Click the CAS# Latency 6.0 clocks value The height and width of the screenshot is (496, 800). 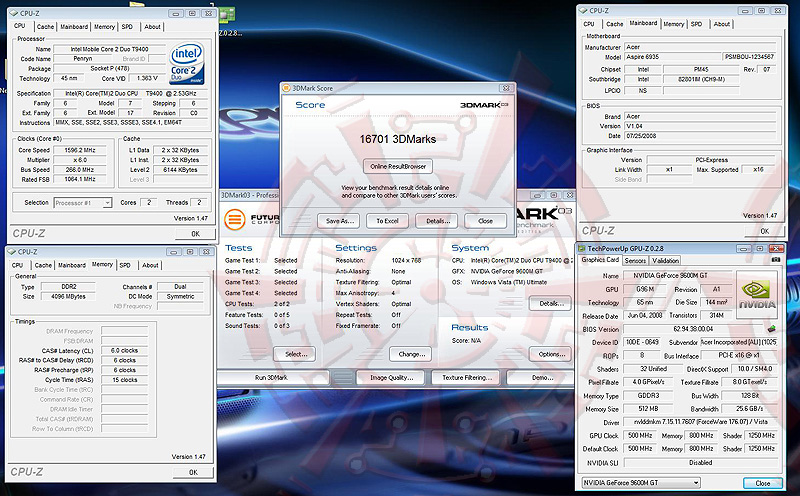pyautogui.click(x=124, y=351)
